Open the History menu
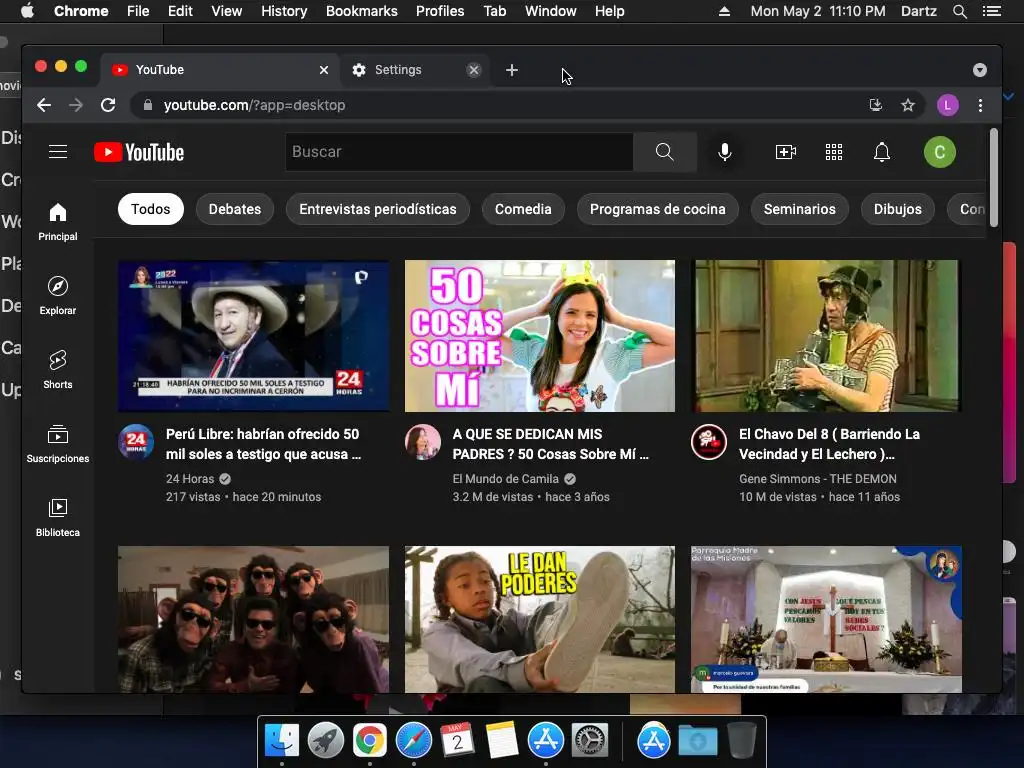Viewport: 1024px width, 768px height. [x=284, y=11]
